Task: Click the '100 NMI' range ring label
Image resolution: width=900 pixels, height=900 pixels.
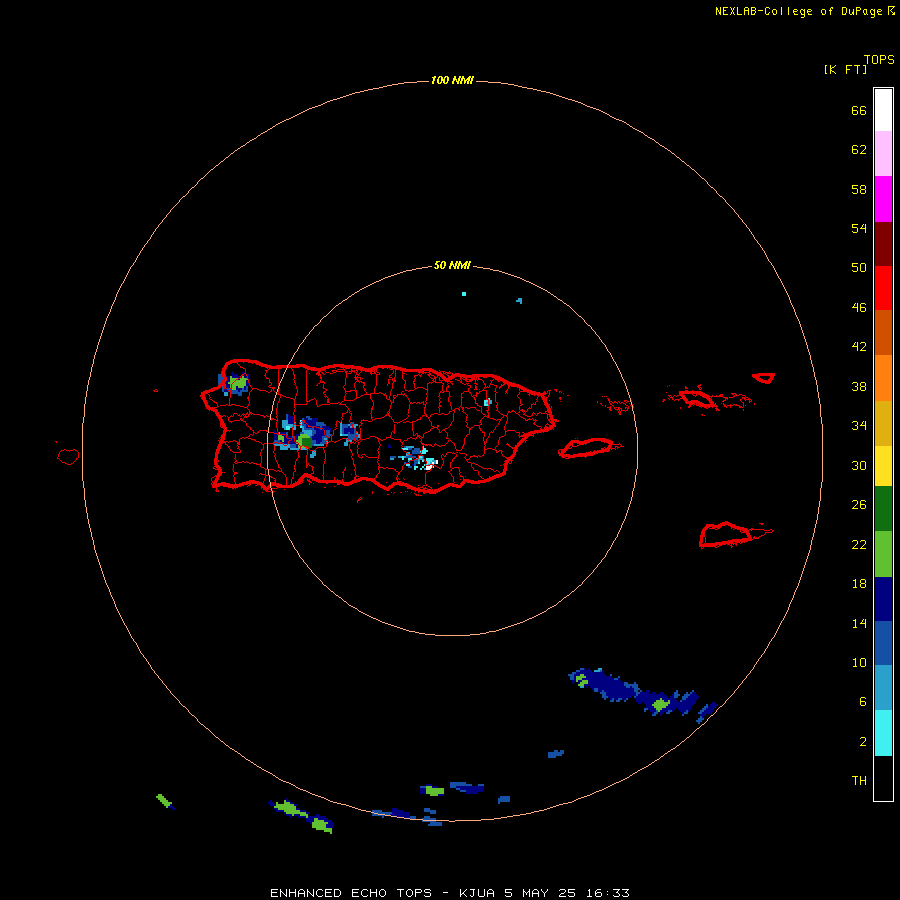Action: (452, 80)
